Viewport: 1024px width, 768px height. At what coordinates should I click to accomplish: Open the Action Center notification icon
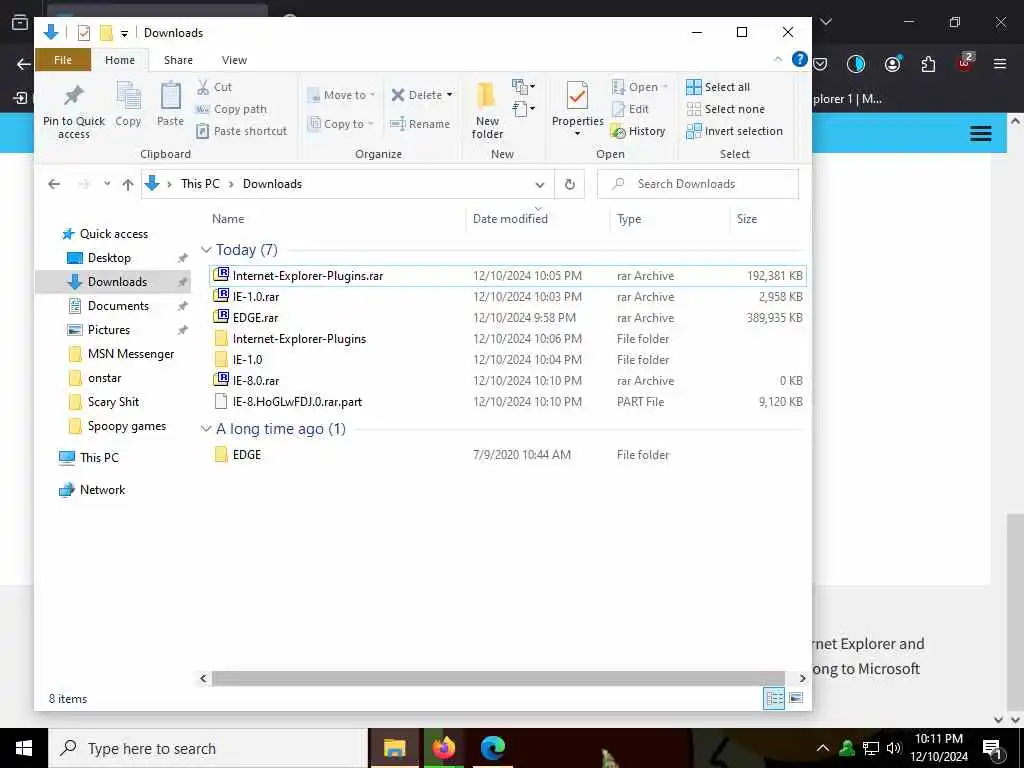click(x=992, y=748)
